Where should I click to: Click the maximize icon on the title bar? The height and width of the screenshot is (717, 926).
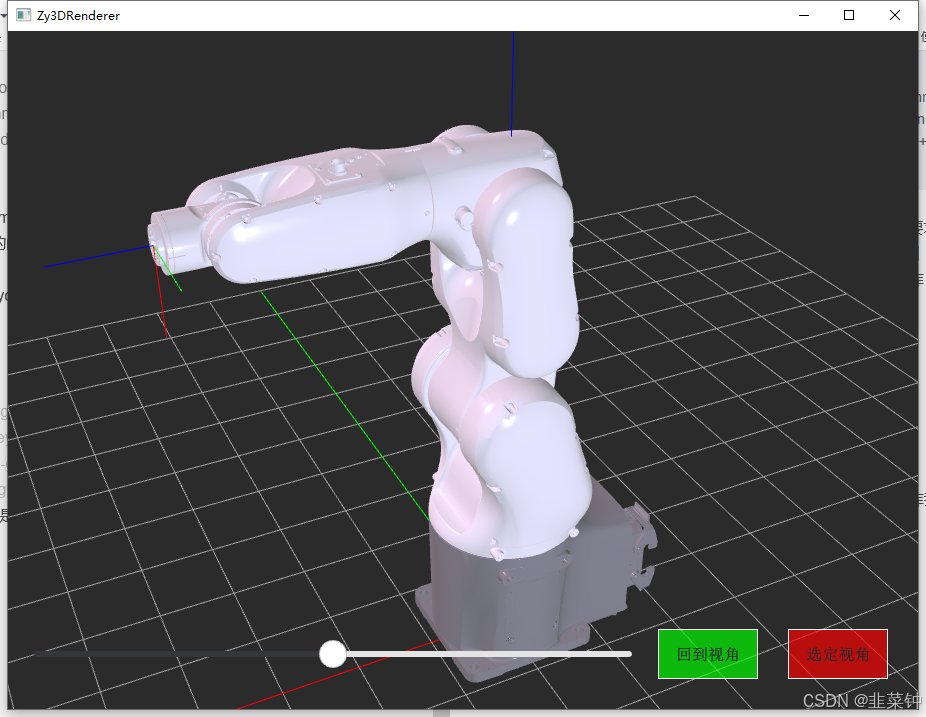click(x=848, y=15)
